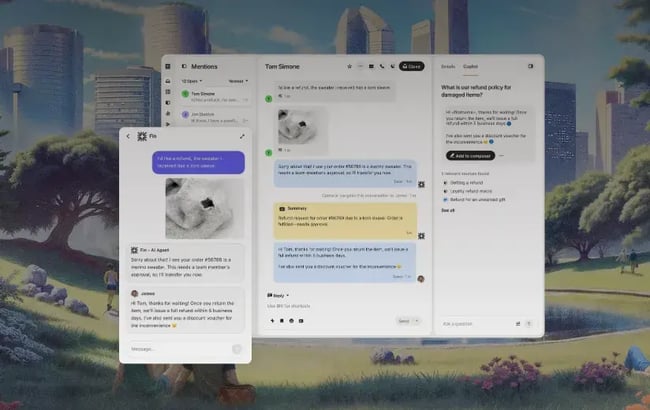Open the 'Refund for an unwanted gift' source
The height and width of the screenshot is (410, 650).
(477, 199)
